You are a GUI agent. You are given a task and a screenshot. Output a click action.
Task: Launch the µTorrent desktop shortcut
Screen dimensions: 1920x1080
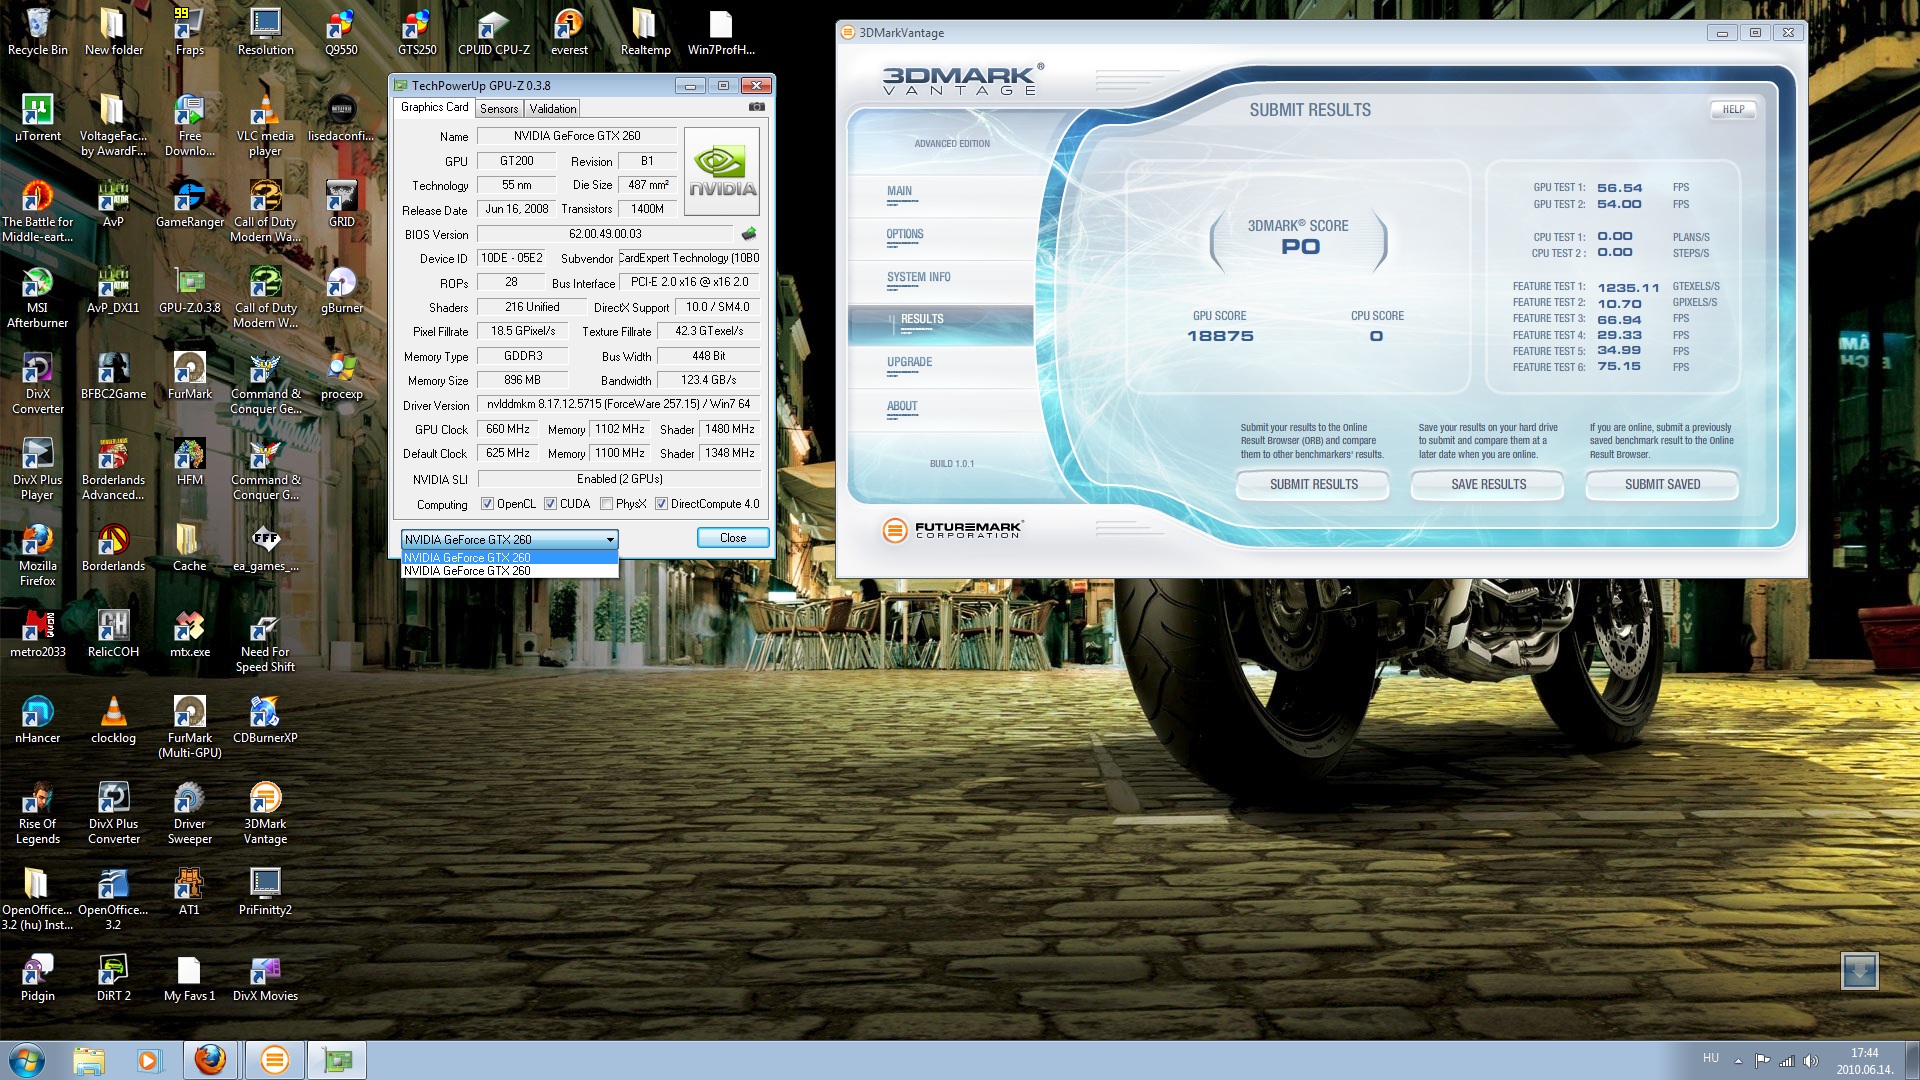(x=37, y=118)
